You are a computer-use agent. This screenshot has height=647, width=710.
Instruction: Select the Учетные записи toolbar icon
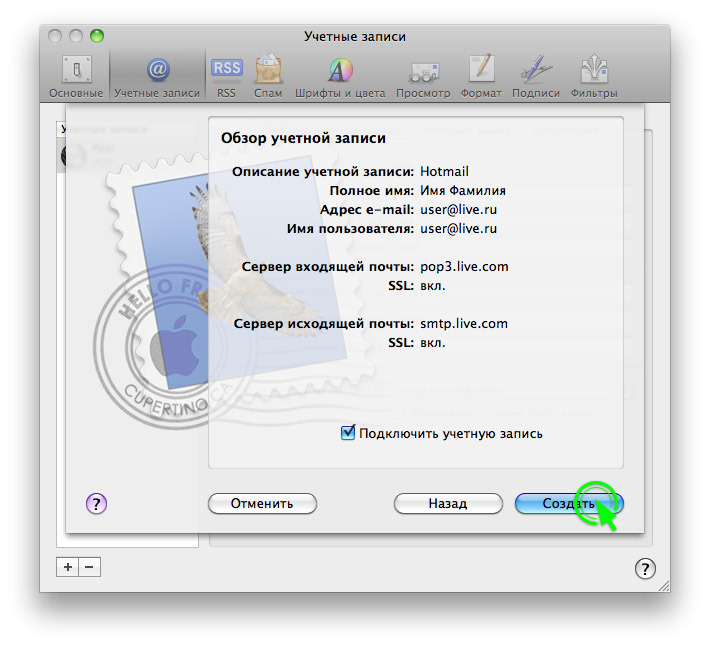pos(157,75)
